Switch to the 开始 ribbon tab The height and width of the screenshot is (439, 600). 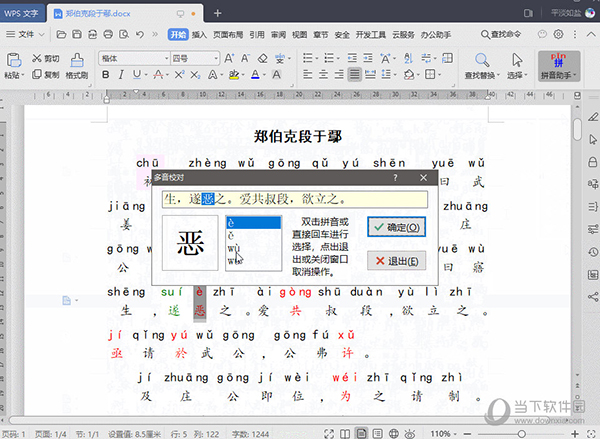pyautogui.click(x=178, y=34)
